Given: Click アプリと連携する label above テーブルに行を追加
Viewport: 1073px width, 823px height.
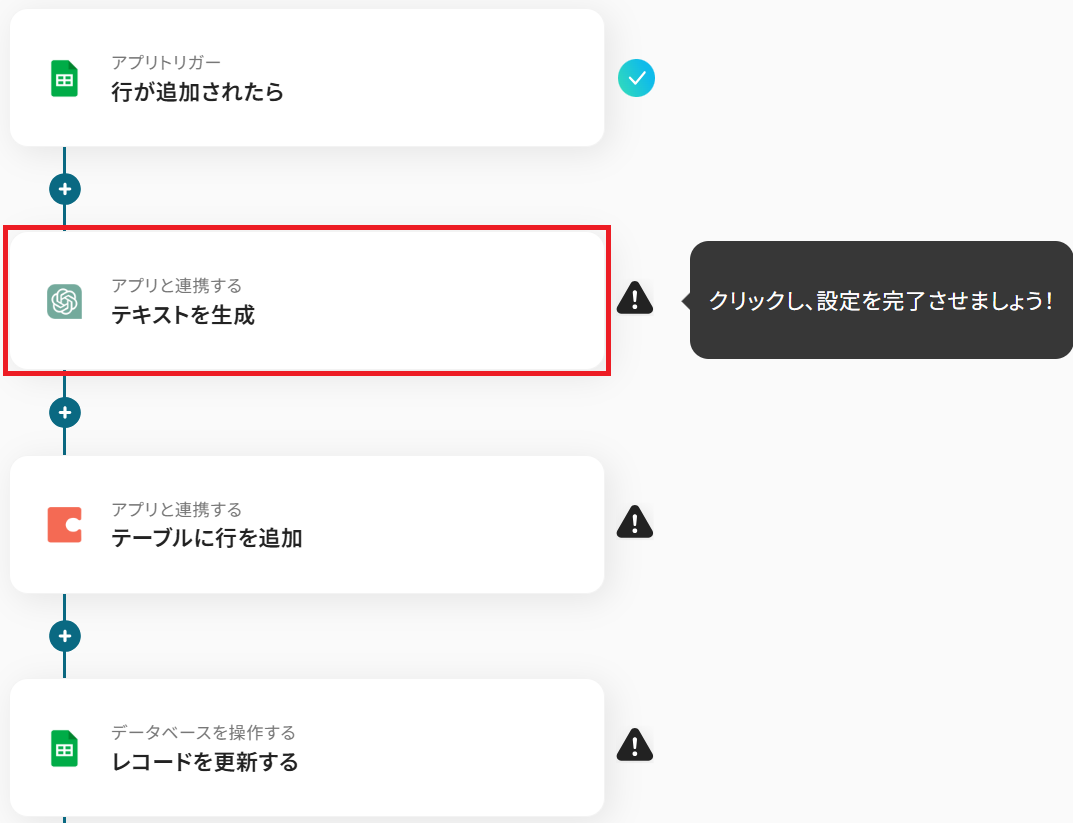Looking at the screenshot, I should tap(176, 510).
